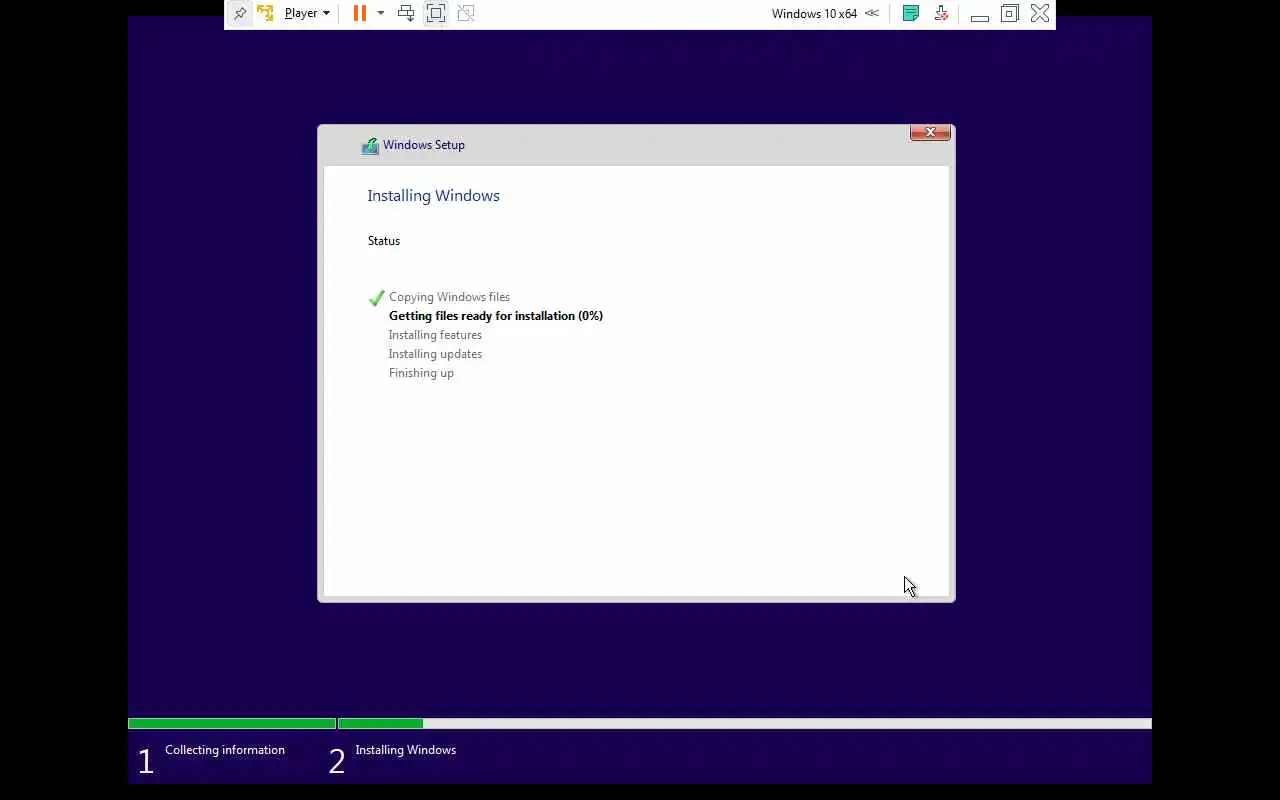Screen dimensions: 1280x800
Task: Close the Windows Setup dialog
Action: (930, 132)
